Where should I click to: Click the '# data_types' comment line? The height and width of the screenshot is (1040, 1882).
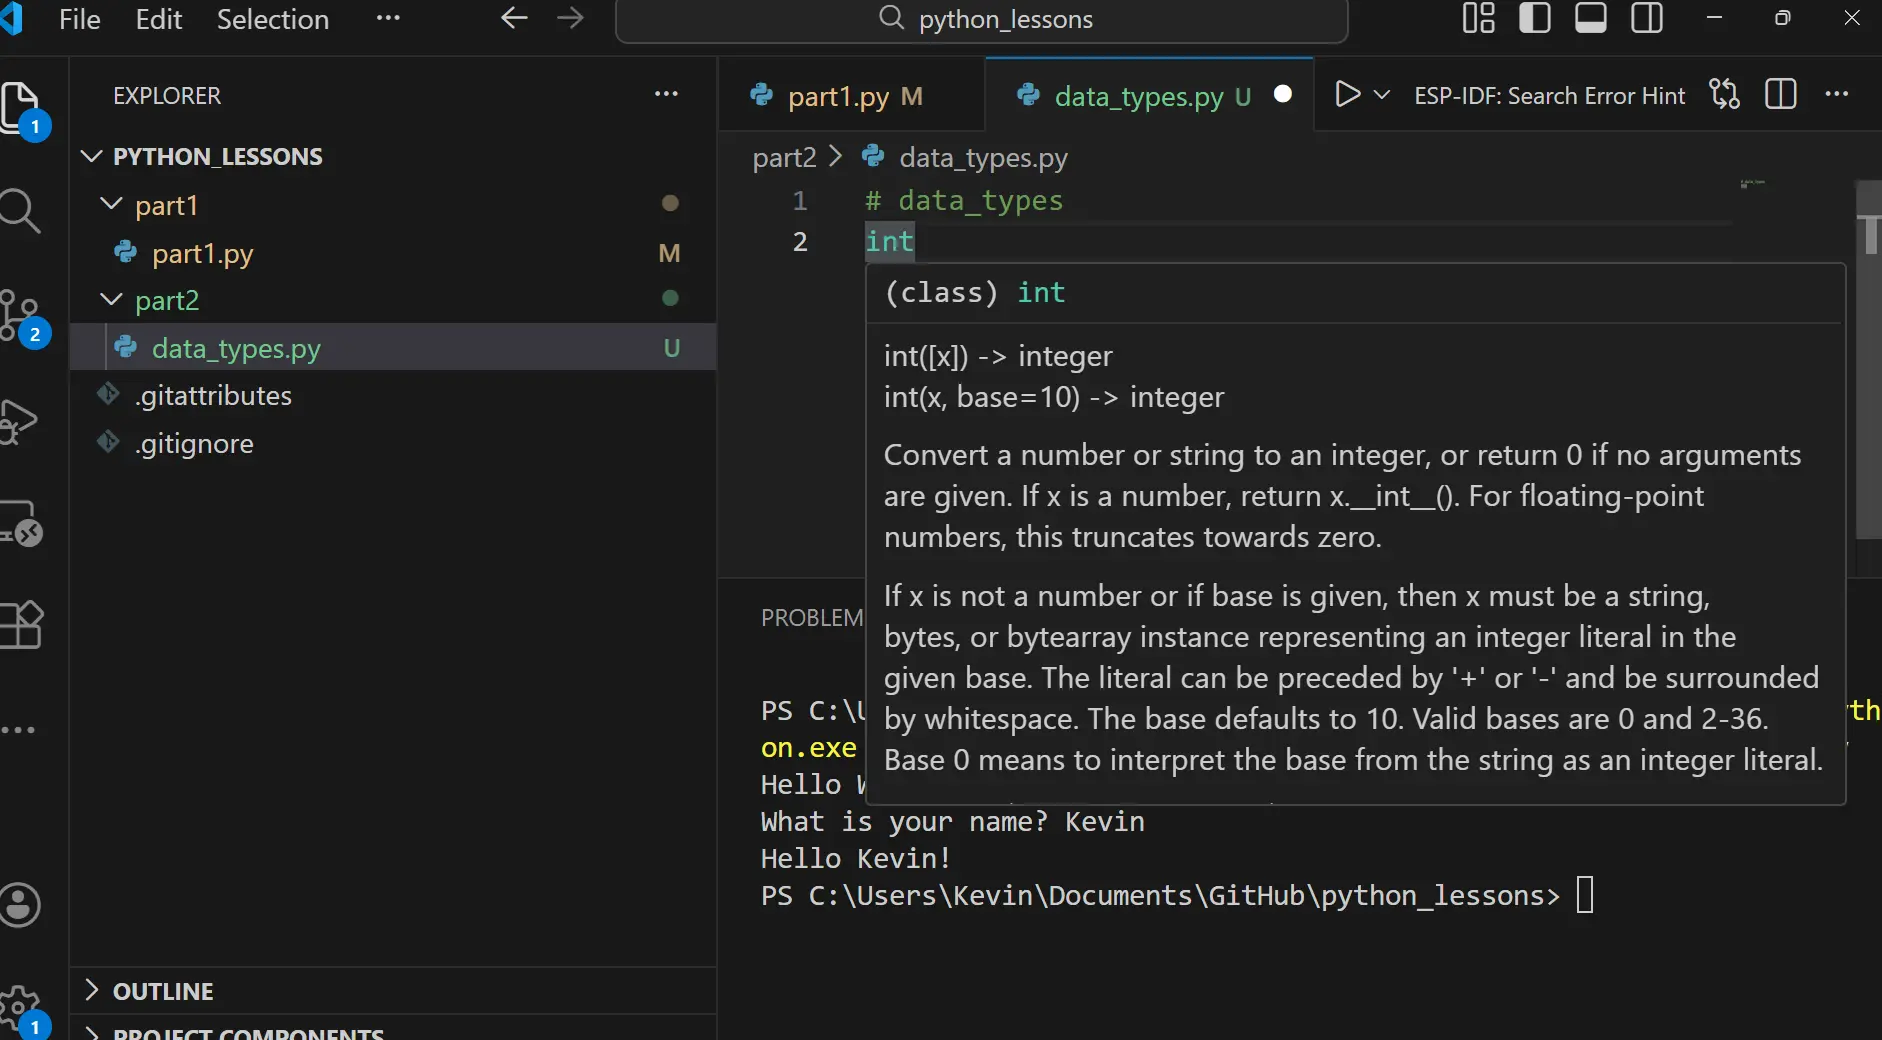[964, 201]
